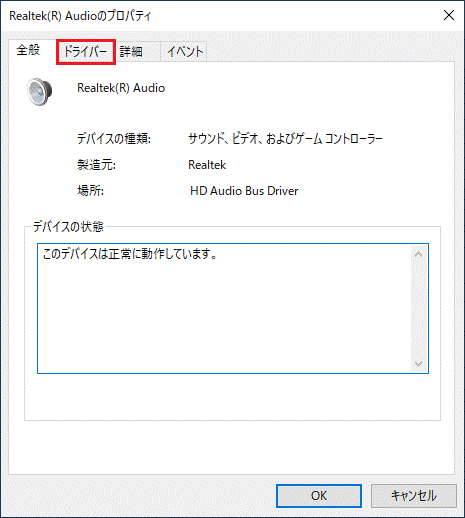Click the status box scroll up arrow
The width and height of the screenshot is (465, 518).
pyautogui.click(x=419, y=255)
